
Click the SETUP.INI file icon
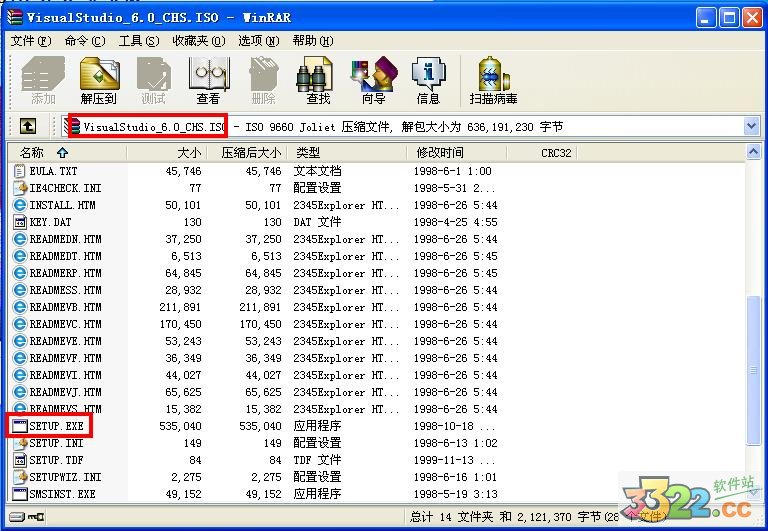pyautogui.click(x=20, y=443)
